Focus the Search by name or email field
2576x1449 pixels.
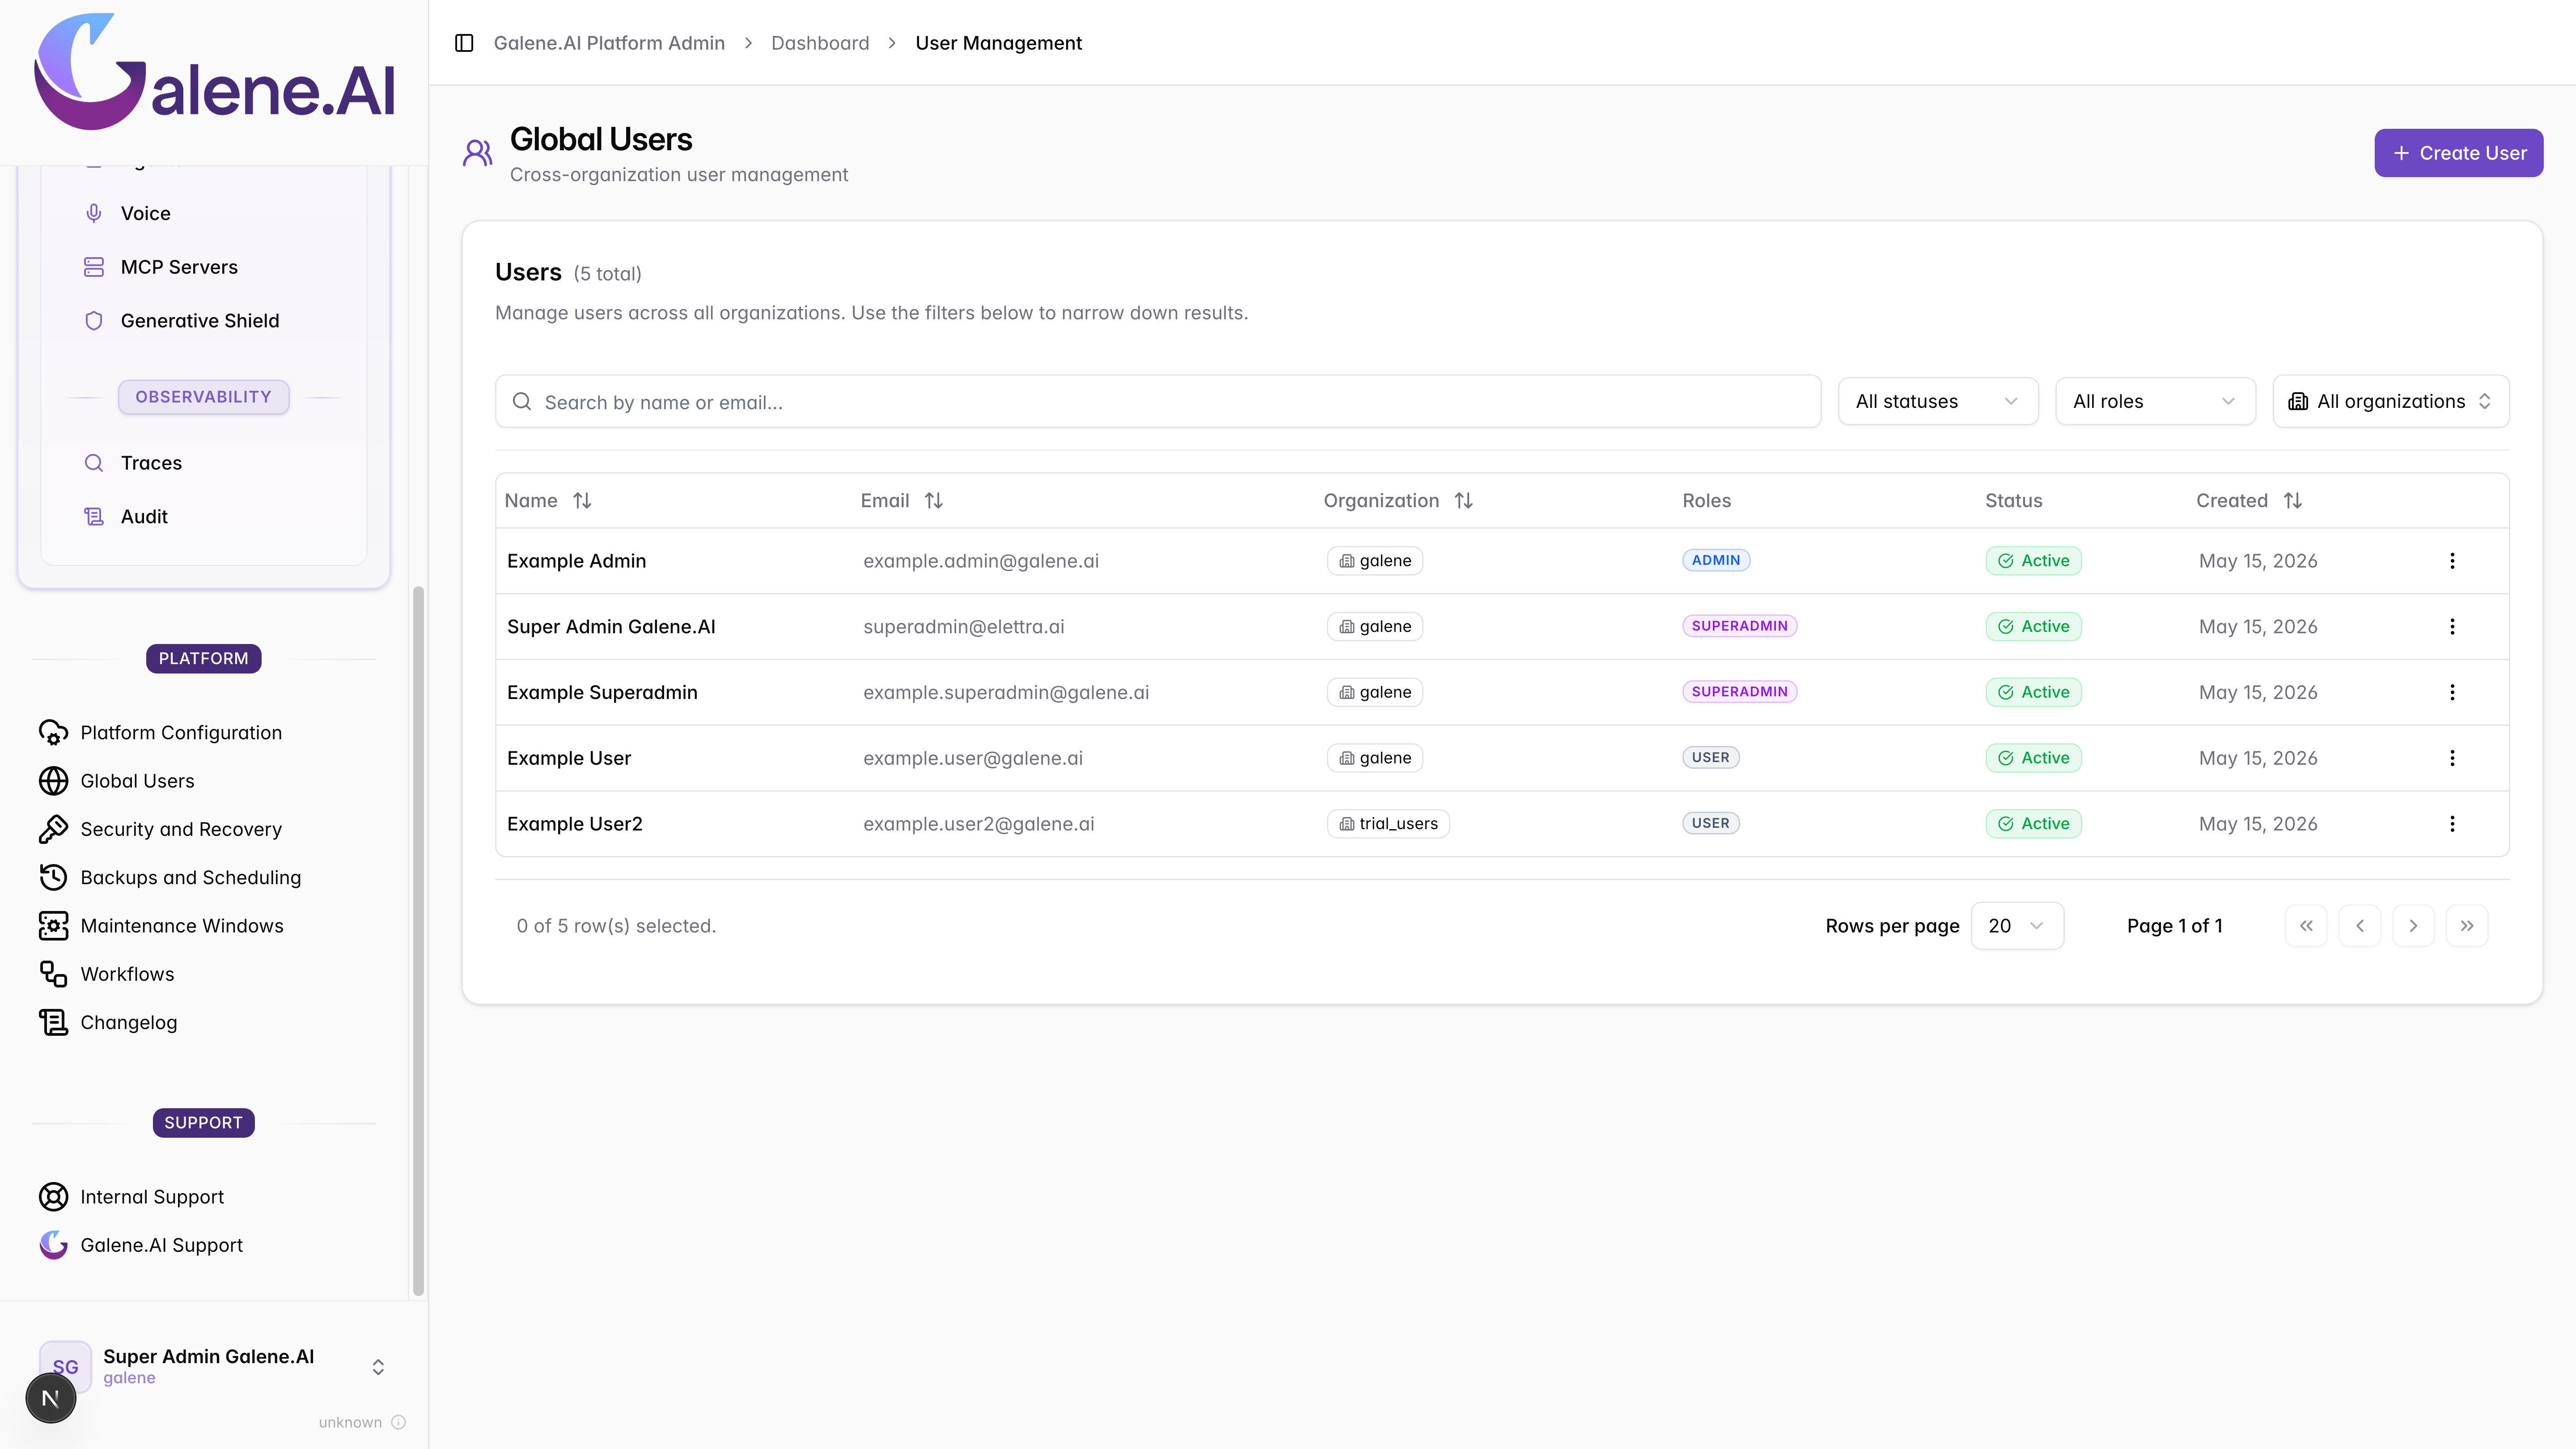coord(1158,402)
